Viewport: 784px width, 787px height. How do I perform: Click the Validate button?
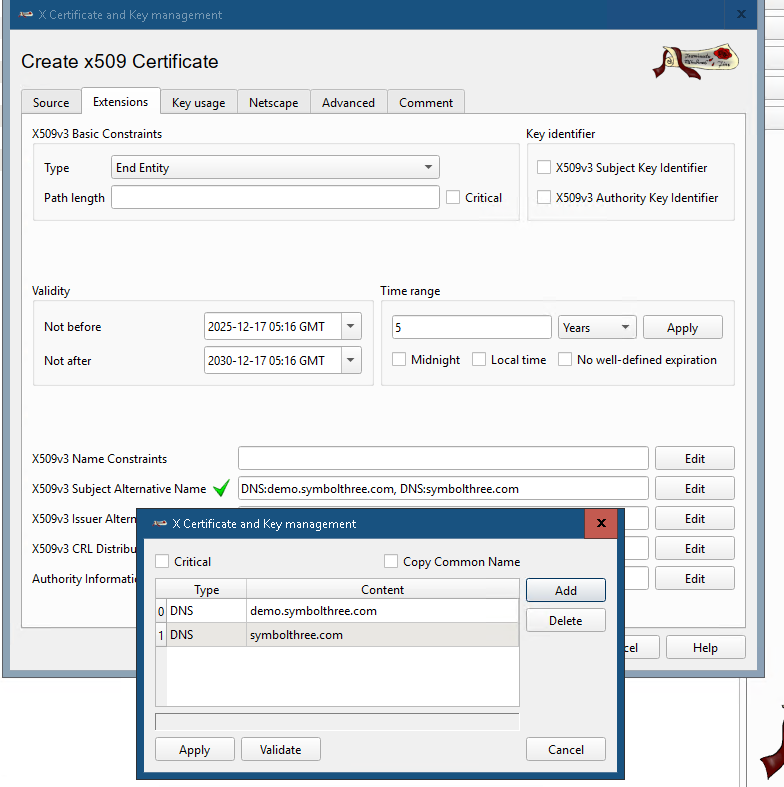281,749
